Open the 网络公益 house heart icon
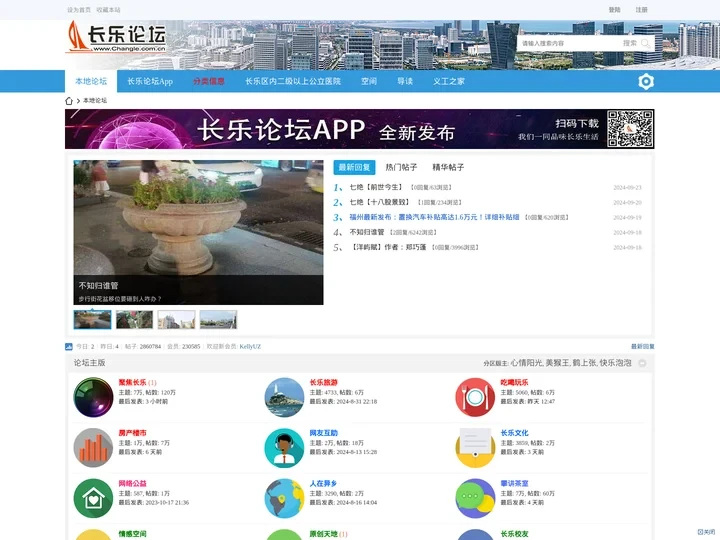Screen dimensions: 720x540 93,498
